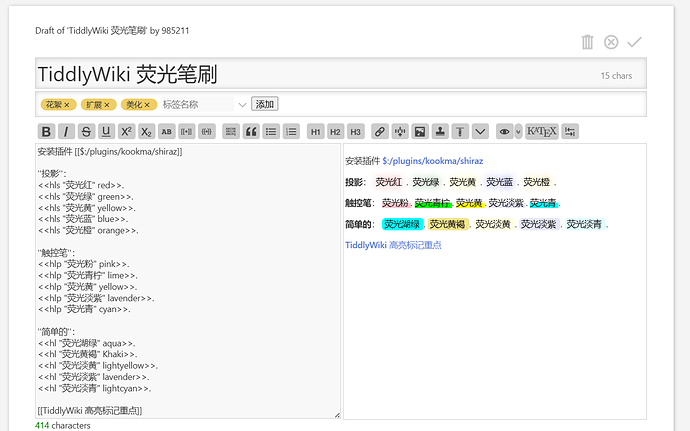
Task: Apply Heading 1 format
Action: coord(316,131)
